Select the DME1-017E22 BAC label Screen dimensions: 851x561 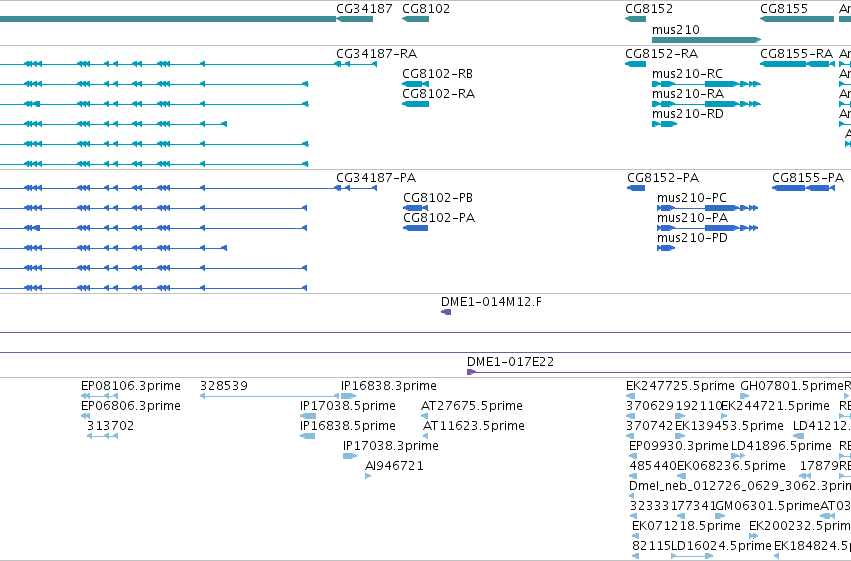point(510,362)
